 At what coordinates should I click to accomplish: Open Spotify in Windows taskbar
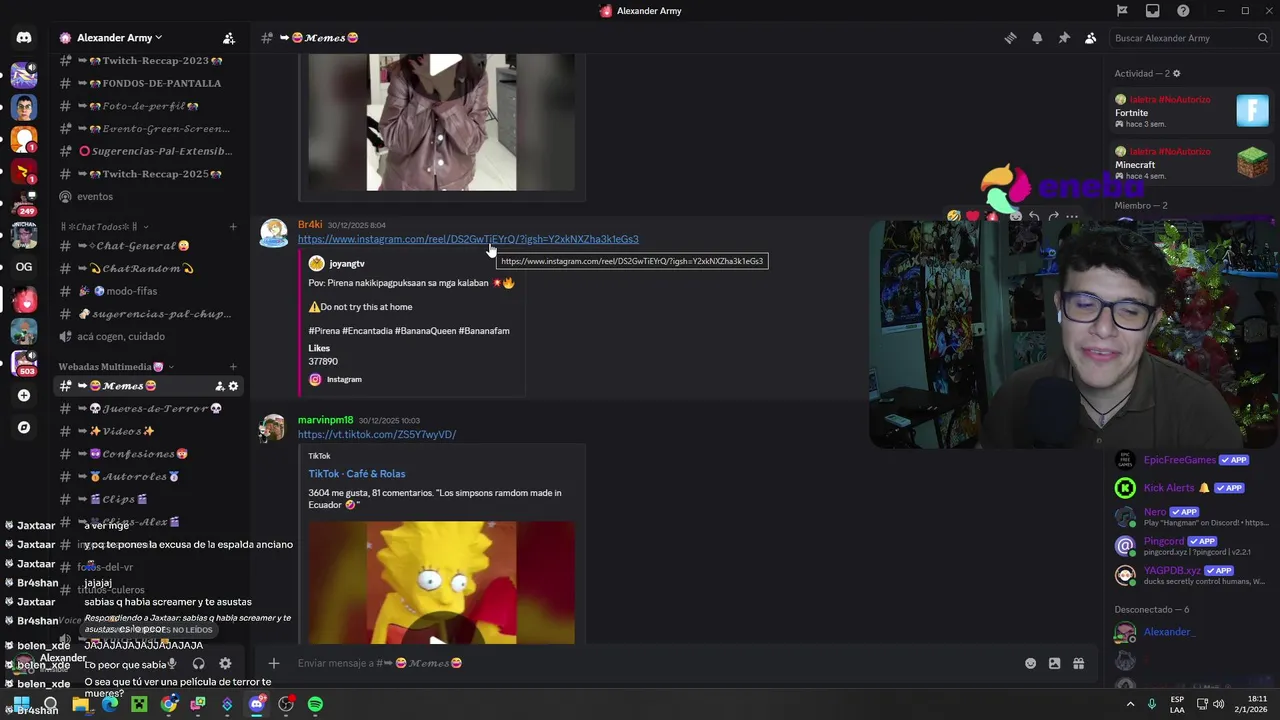coord(315,704)
